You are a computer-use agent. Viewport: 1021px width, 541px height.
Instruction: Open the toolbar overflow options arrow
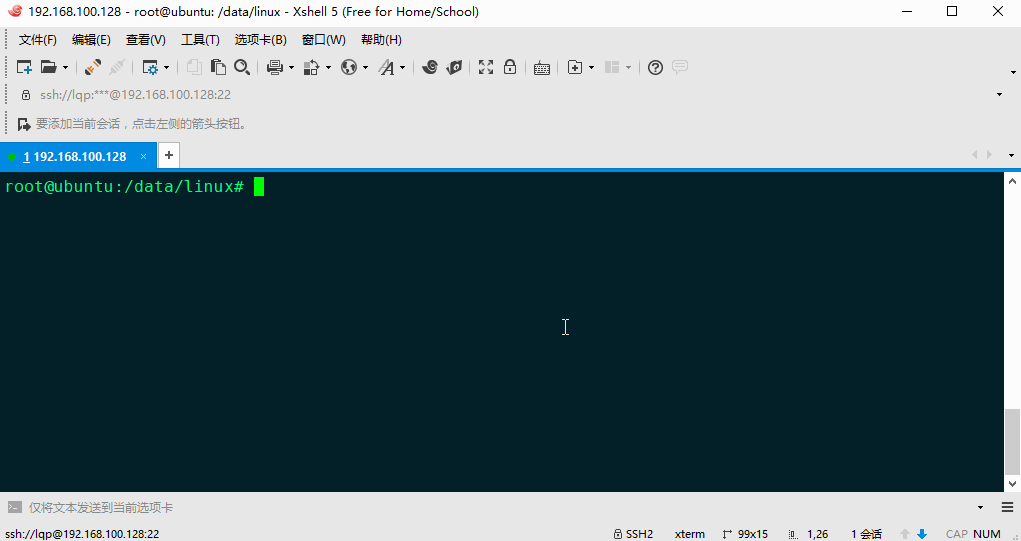[x=1013, y=72]
